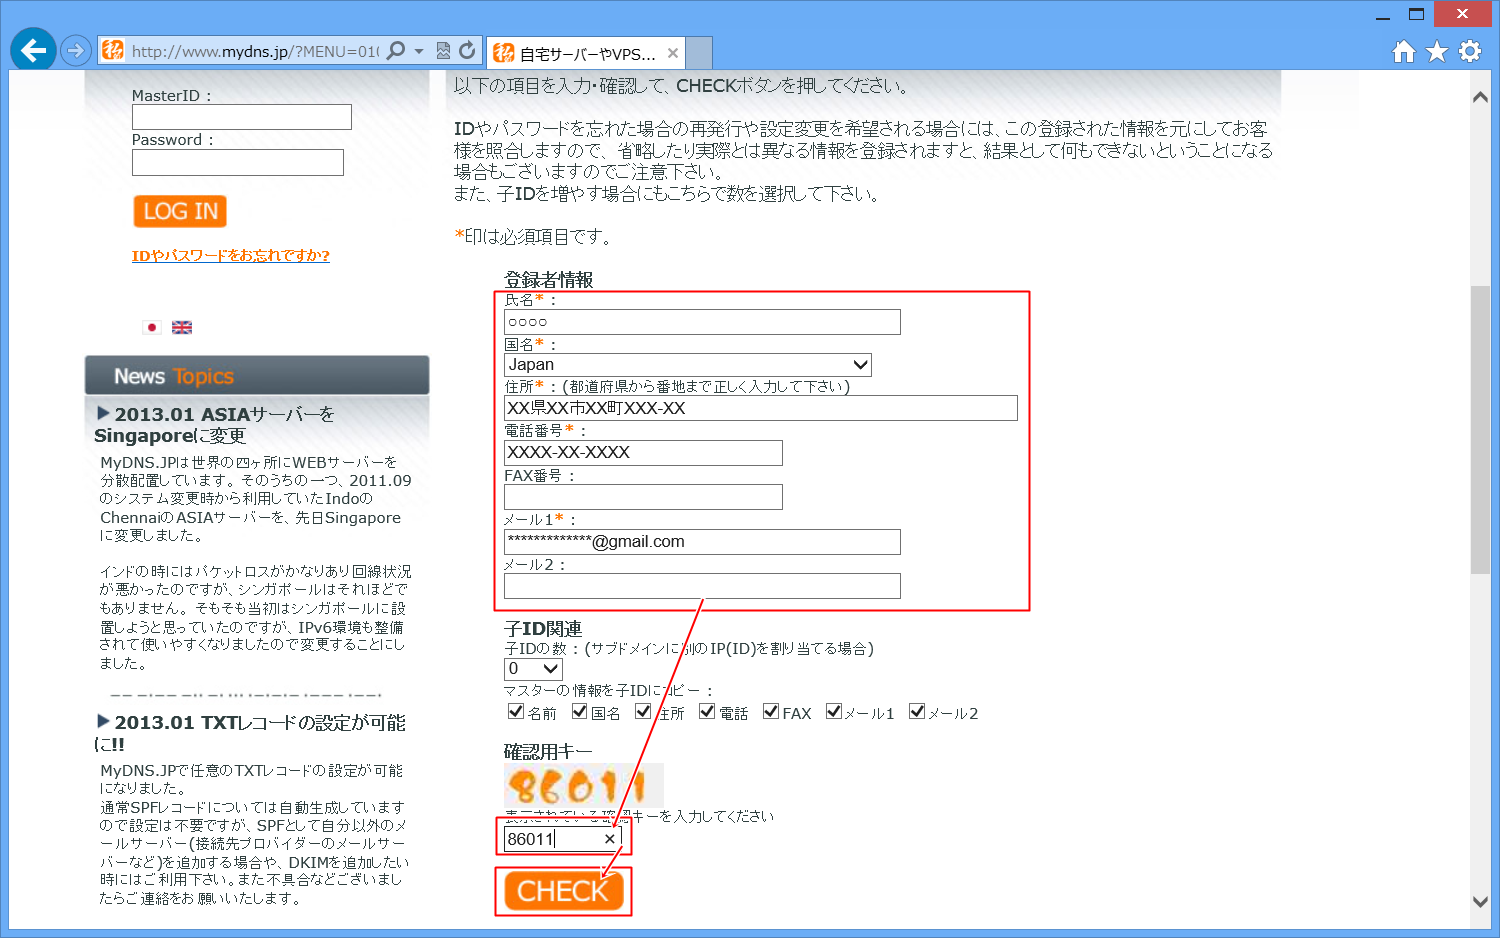This screenshot has width=1500, height=938.
Task: Disable the メール2 copy checkbox
Action: pyautogui.click(x=918, y=711)
